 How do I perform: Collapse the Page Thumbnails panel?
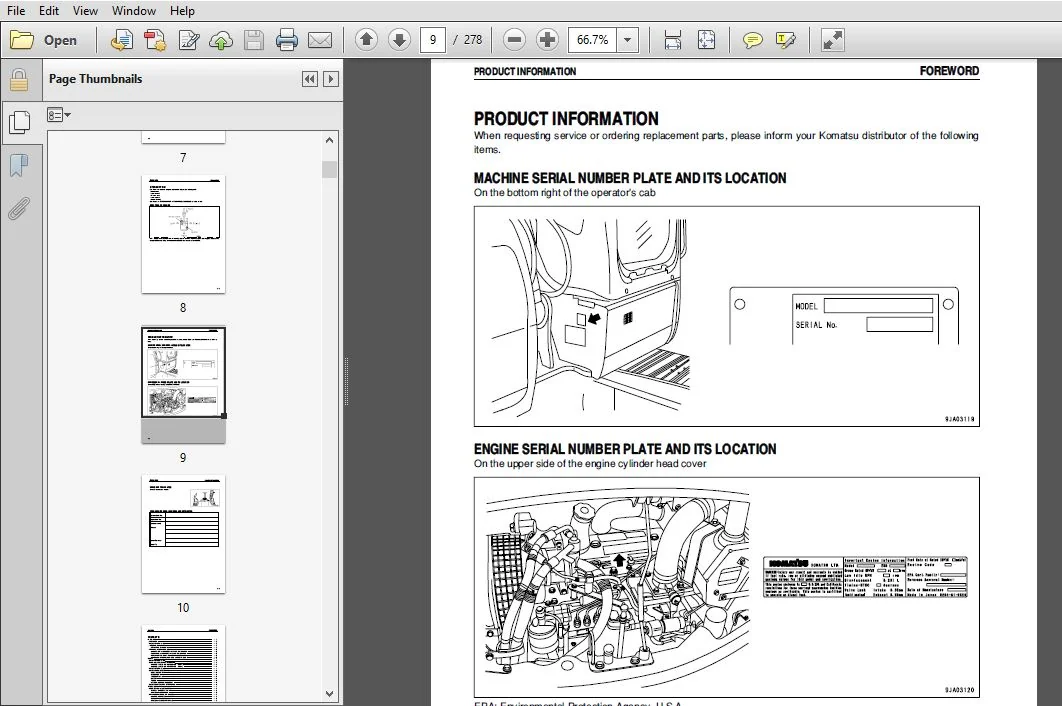tap(310, 79)
